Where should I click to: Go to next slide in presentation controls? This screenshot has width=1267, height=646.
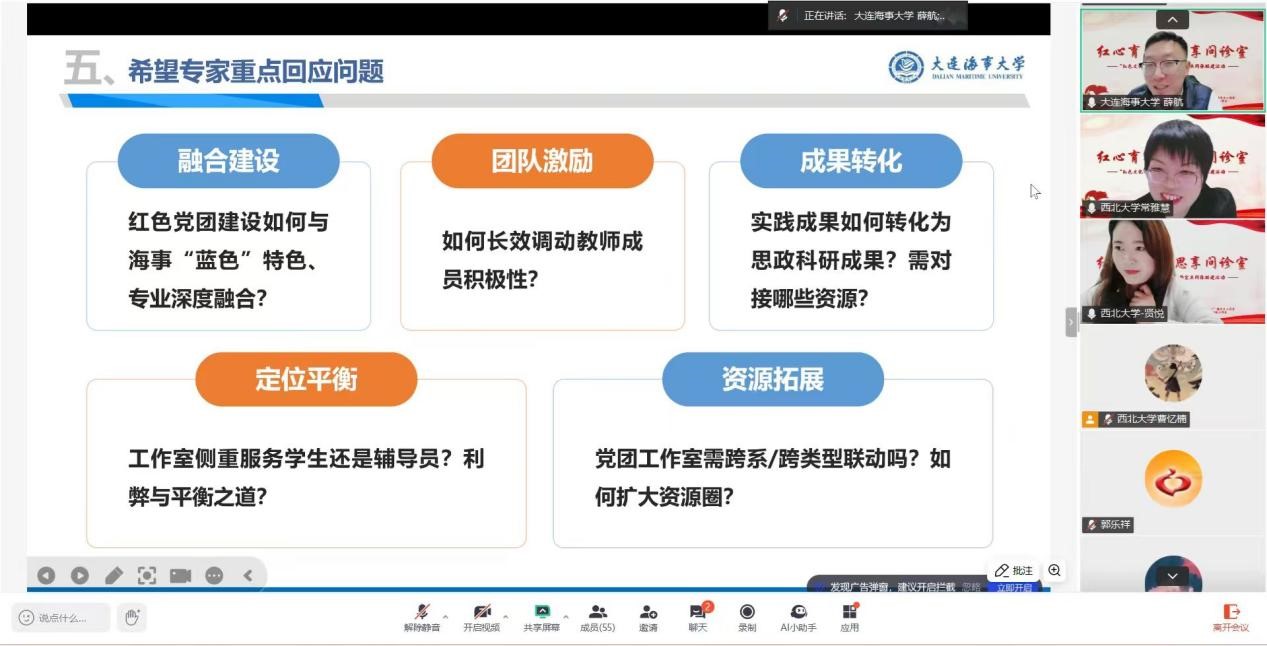80,575
